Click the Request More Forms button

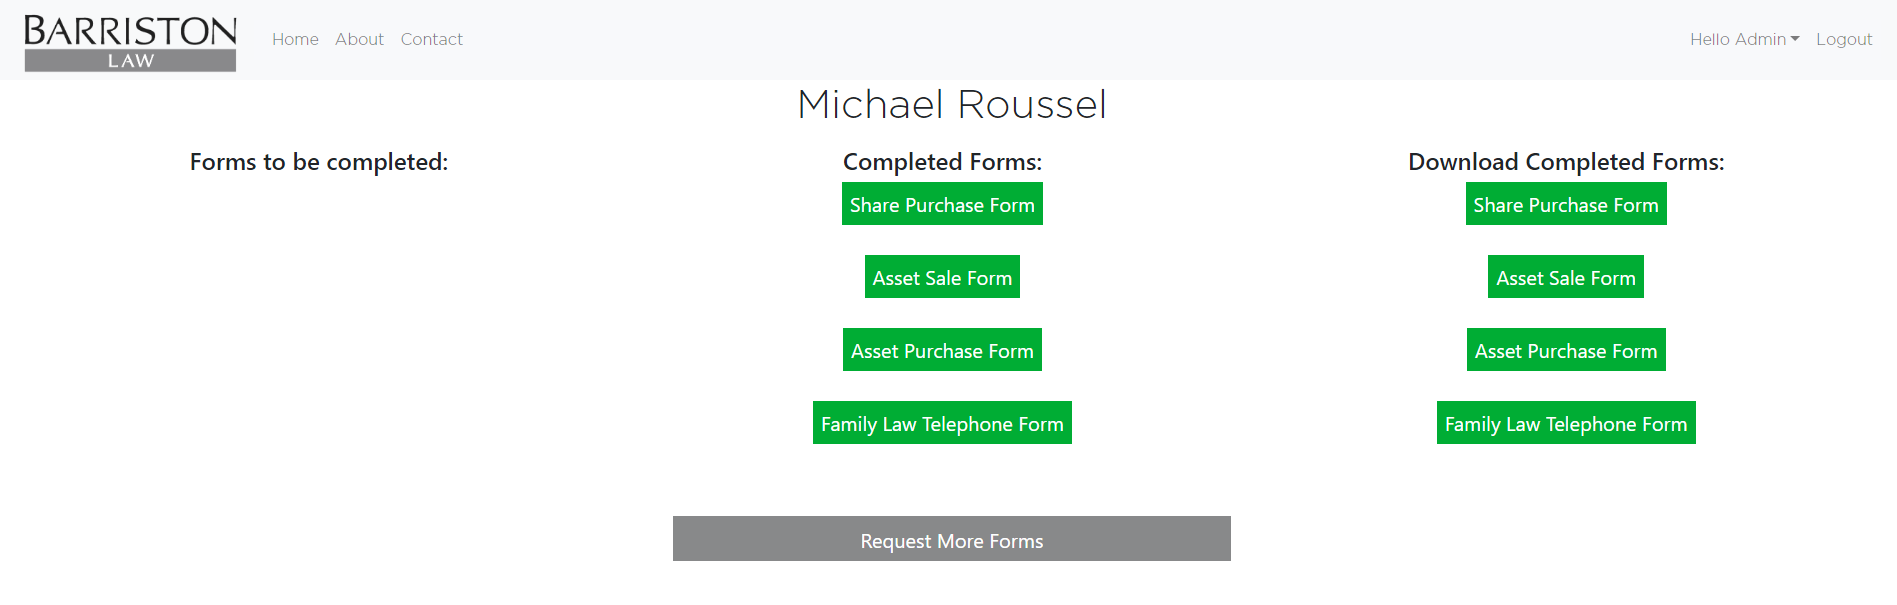[951, 539]
